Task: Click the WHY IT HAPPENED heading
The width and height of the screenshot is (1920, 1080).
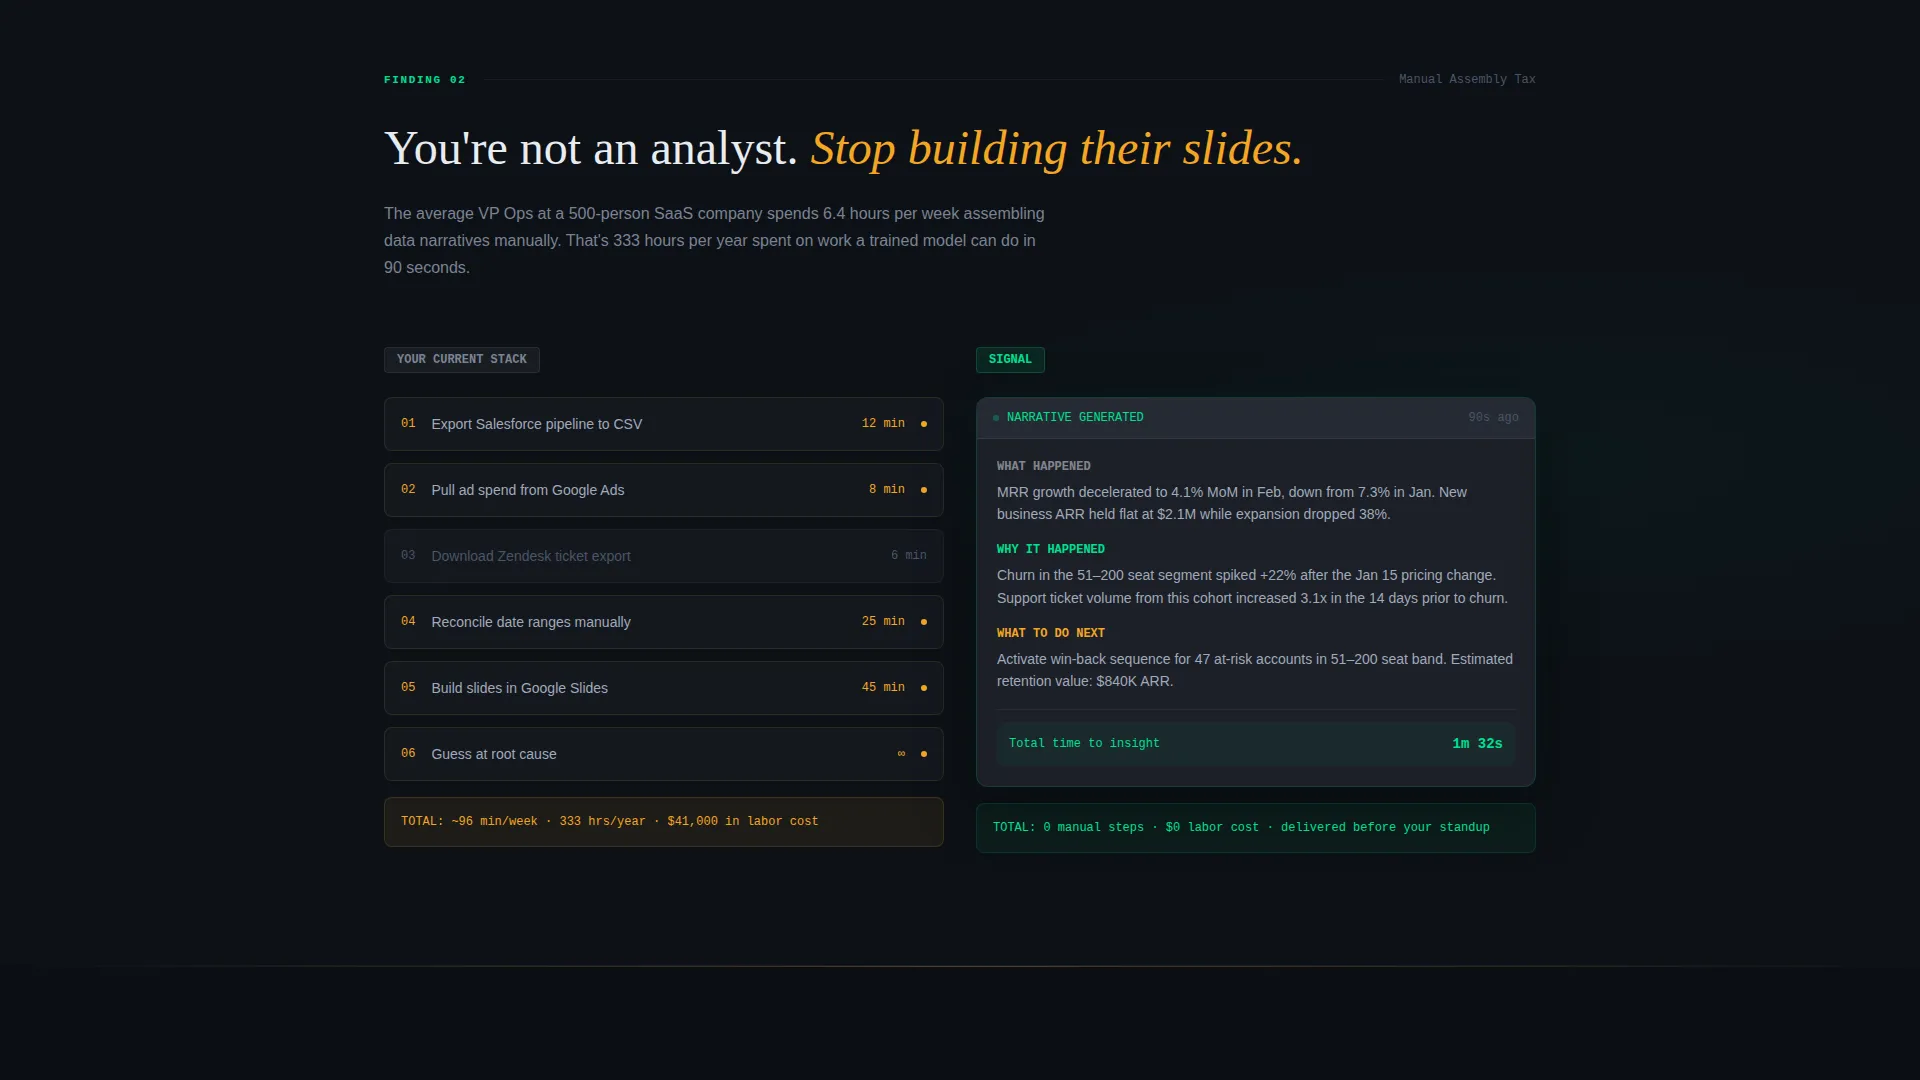Action: pos(1050,550)
